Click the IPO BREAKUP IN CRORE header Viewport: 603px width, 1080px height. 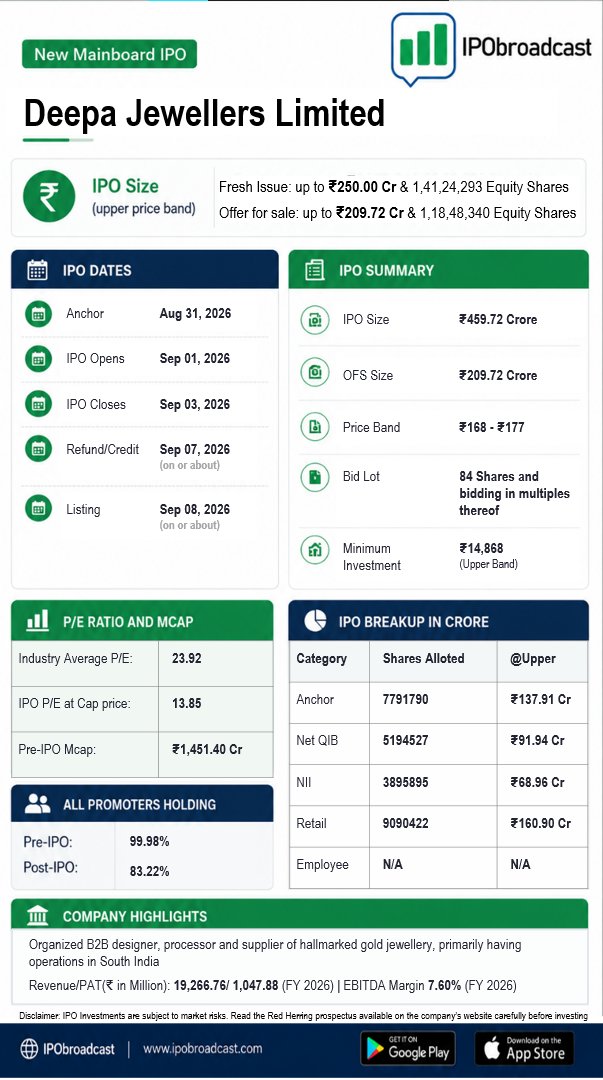pyautogui.click(x=438, y=621)
